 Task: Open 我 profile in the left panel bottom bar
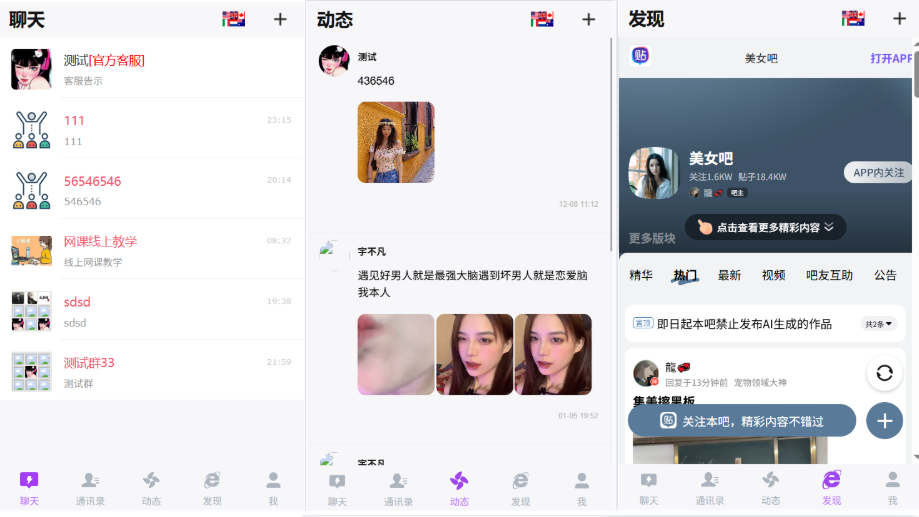click(273, 488)
